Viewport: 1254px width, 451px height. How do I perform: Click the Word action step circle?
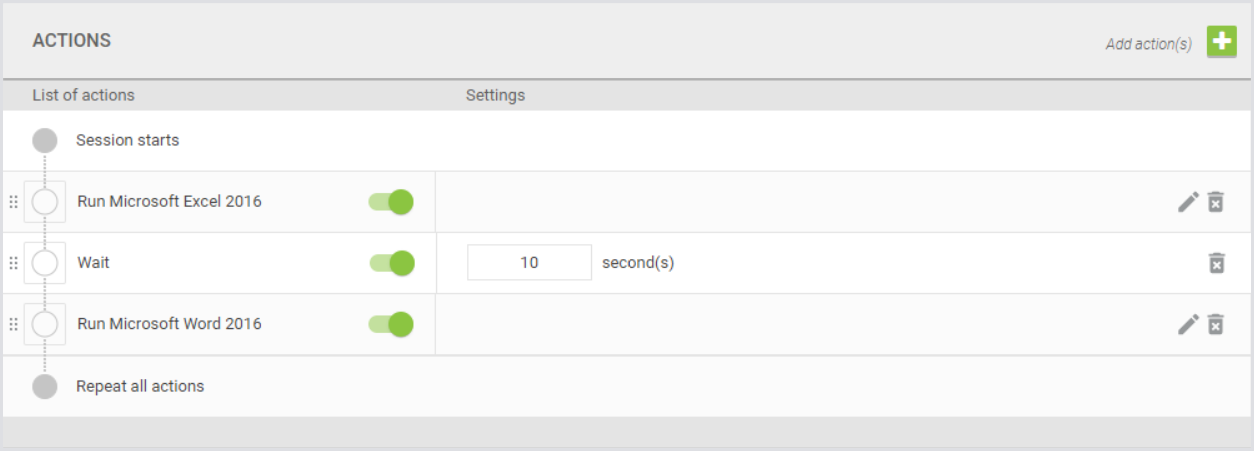click(45, 324)
